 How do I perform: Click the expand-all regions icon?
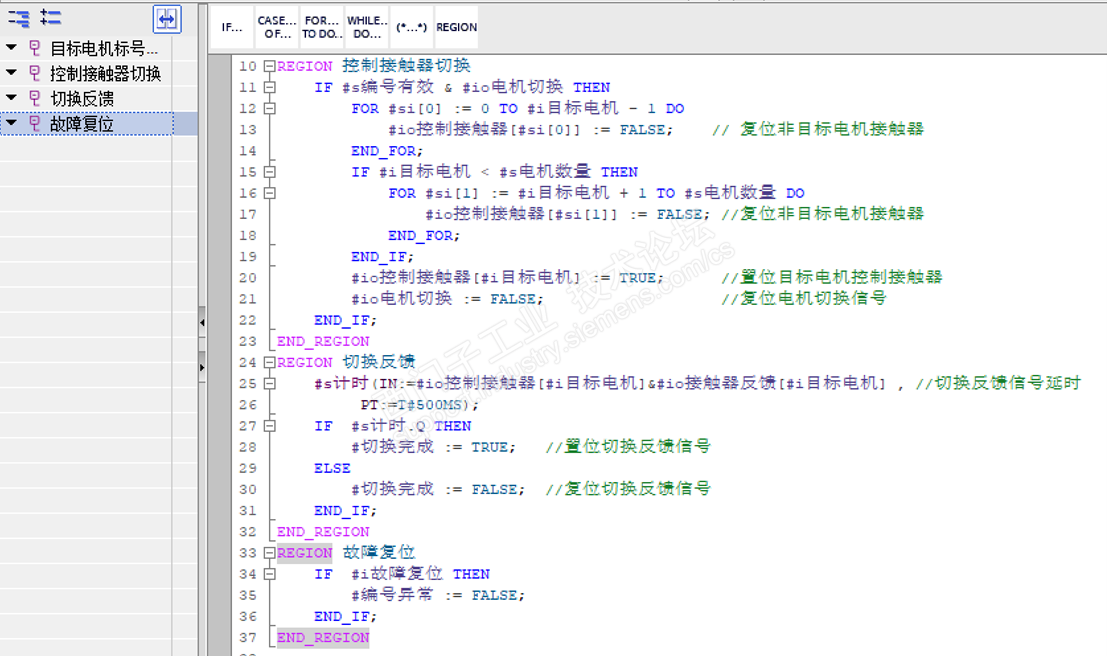point(50,18)
